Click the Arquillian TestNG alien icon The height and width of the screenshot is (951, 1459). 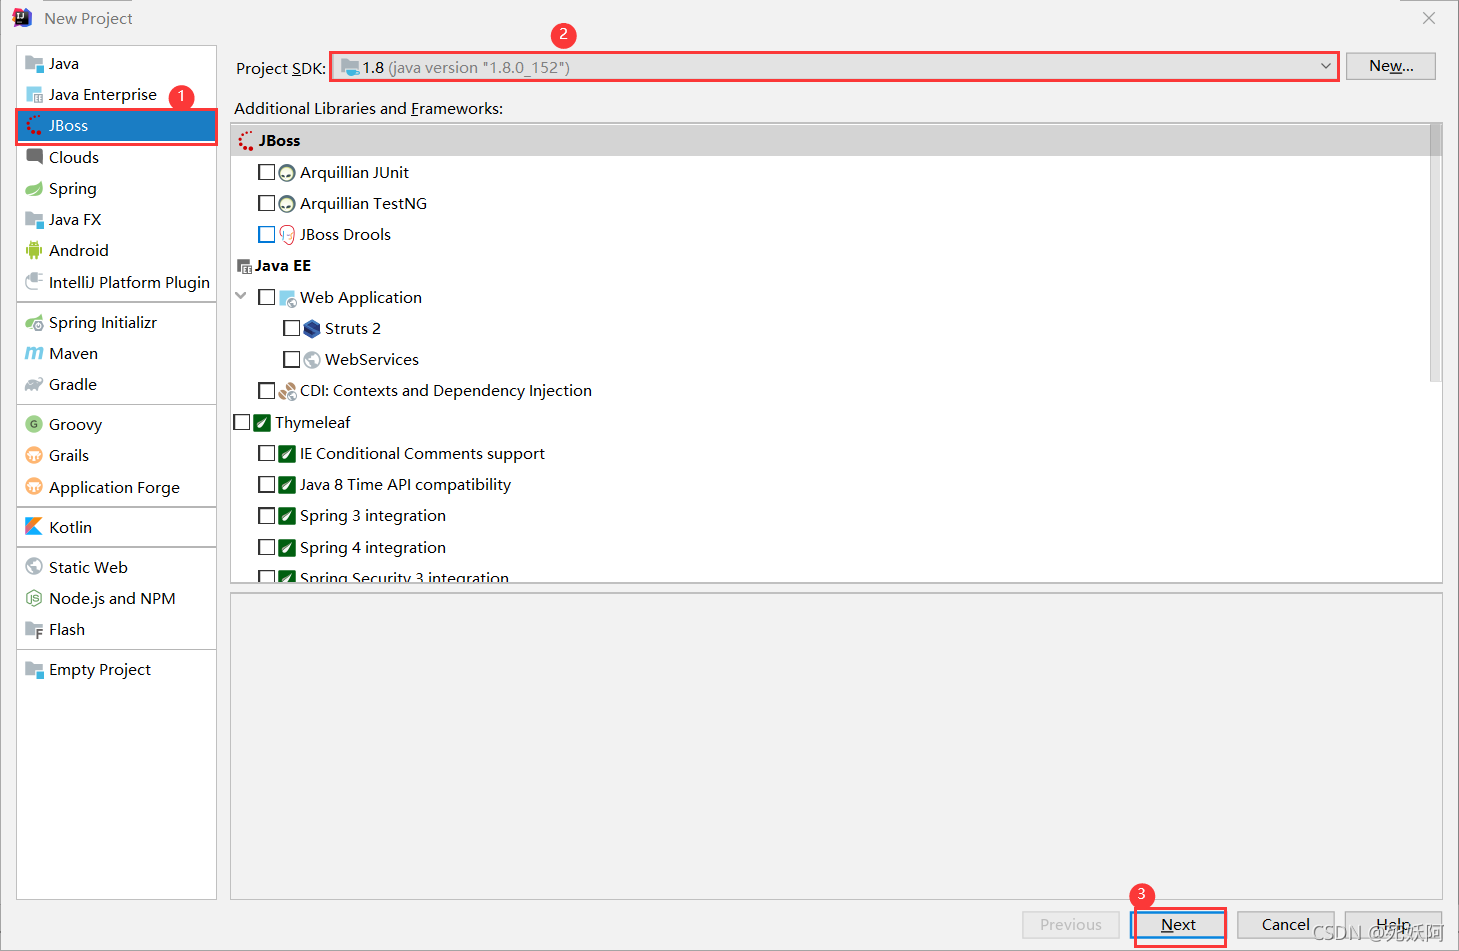click(x=287, y=204)
